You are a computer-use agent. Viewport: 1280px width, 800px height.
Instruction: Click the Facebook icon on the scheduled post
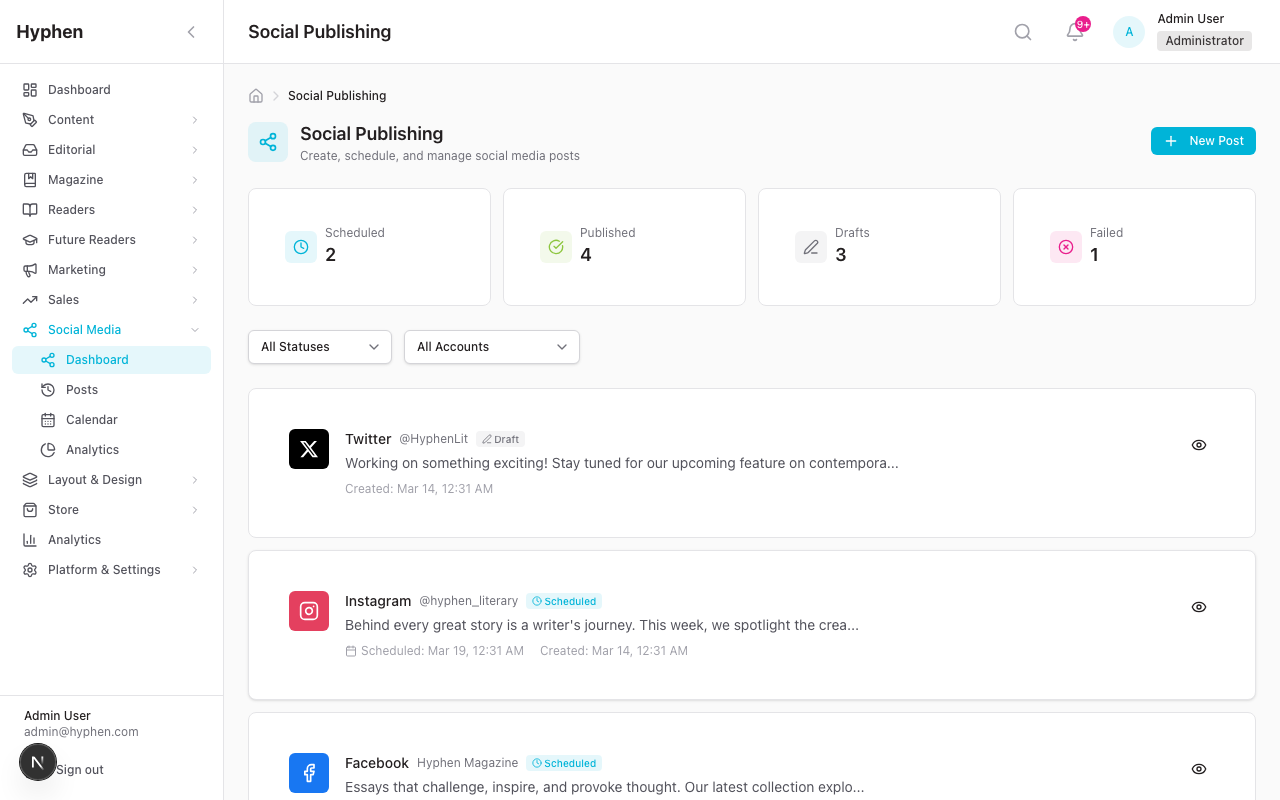point(309,773)
